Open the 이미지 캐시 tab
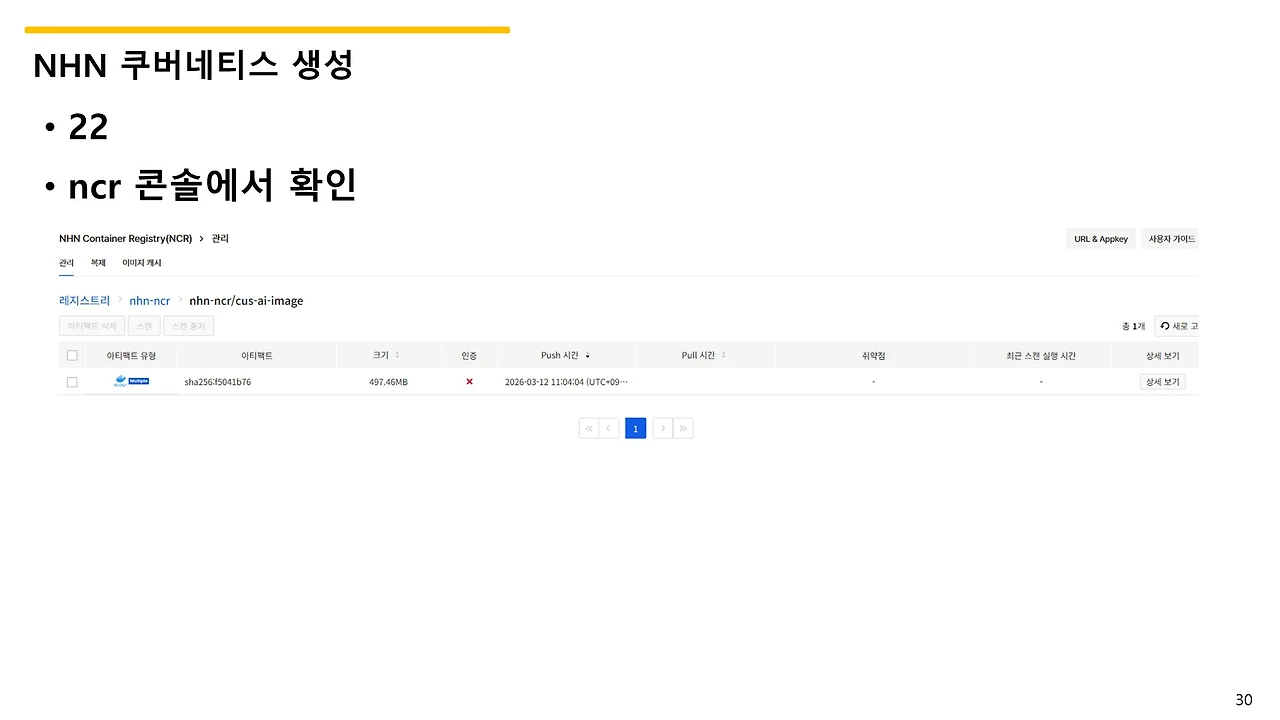Screen dimensions: 1280x720 point(141,262)
